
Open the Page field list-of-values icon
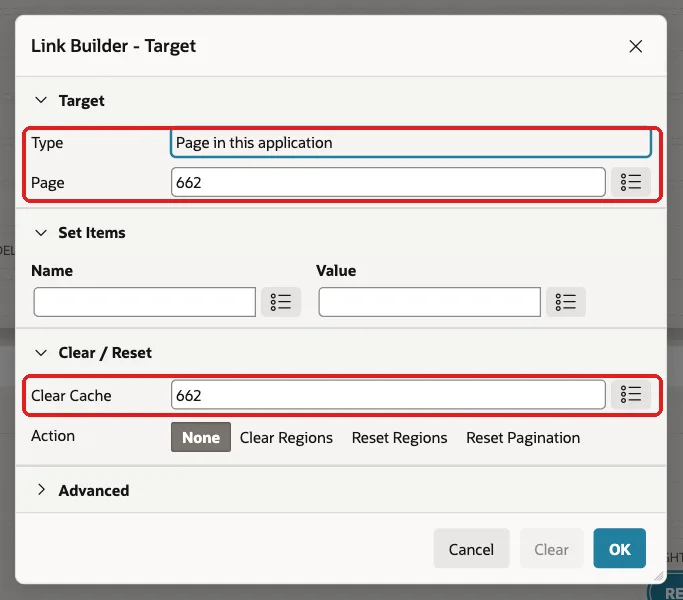[630, 182]
